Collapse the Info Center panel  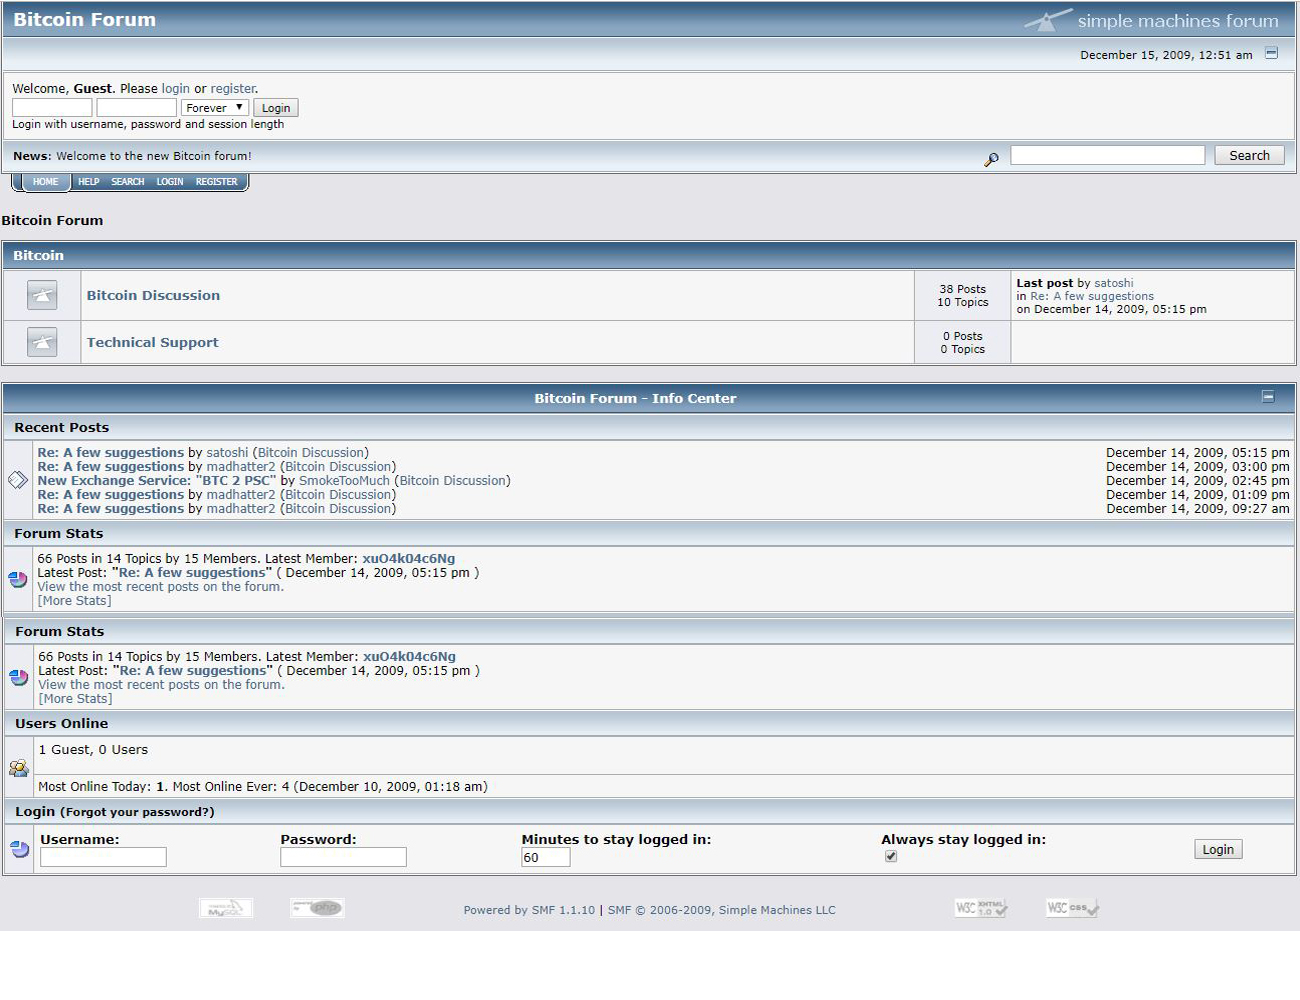pos(1268,397)
